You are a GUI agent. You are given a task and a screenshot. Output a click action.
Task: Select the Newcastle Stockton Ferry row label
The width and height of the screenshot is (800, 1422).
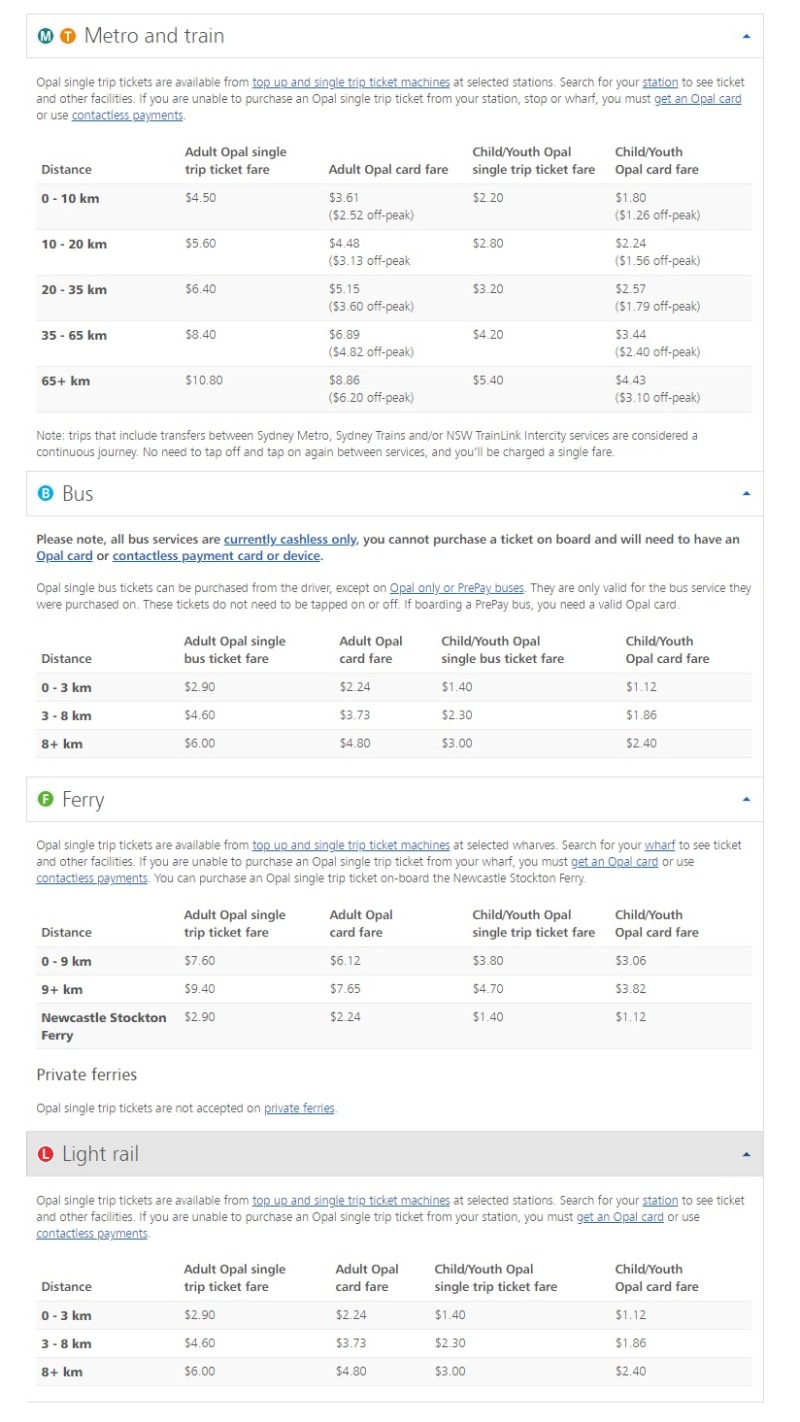(x=103, y=1026)
